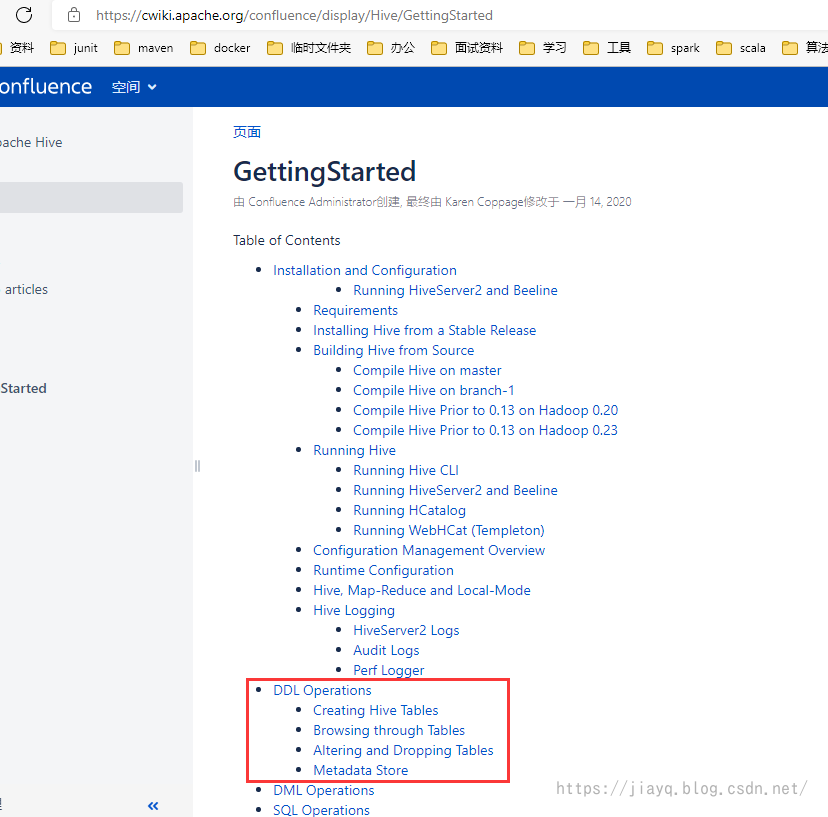The width and height of the screenshot is (828, 817).
Task: Click the browser reload icon
Action: [24, 15]
